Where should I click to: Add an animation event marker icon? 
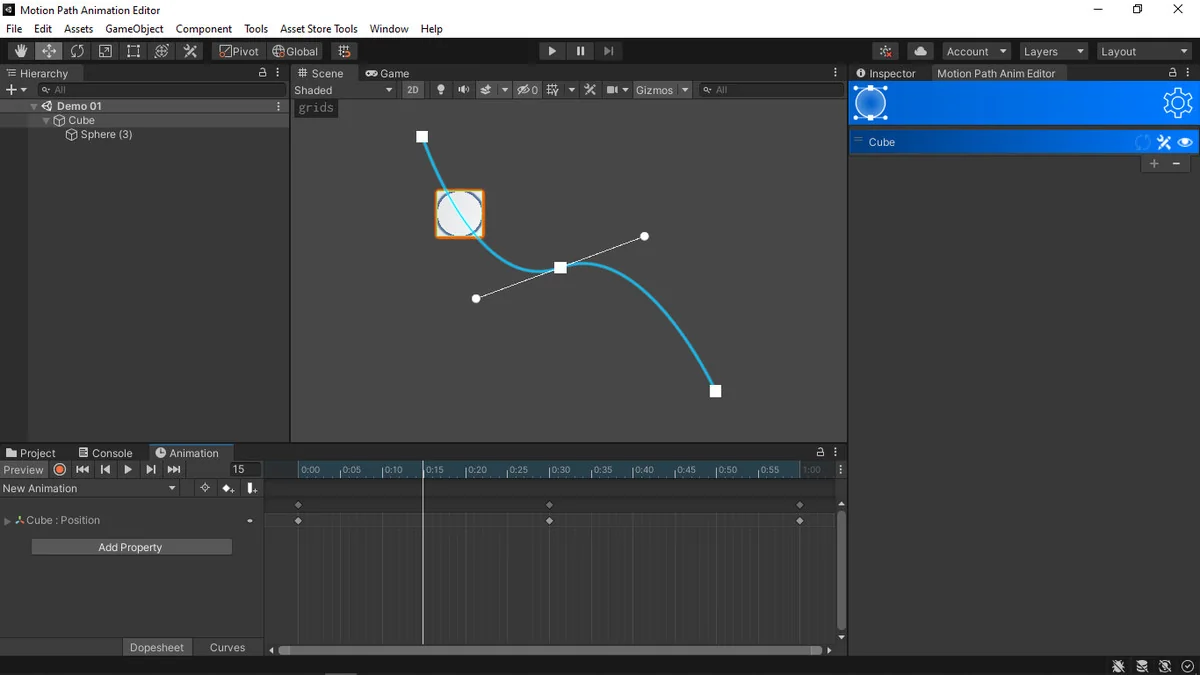(x=252, y=488)
